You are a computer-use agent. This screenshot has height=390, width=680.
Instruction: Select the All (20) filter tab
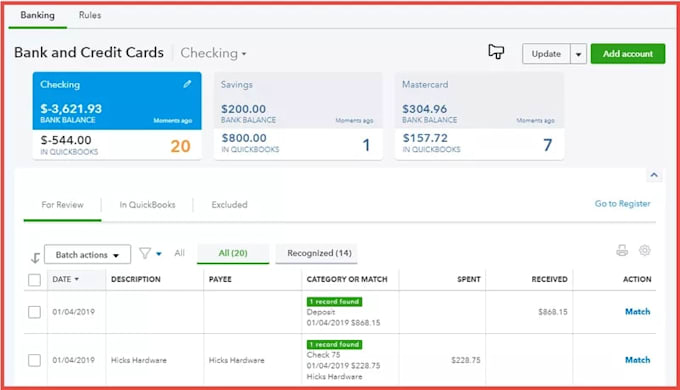(x=233, y=253)
